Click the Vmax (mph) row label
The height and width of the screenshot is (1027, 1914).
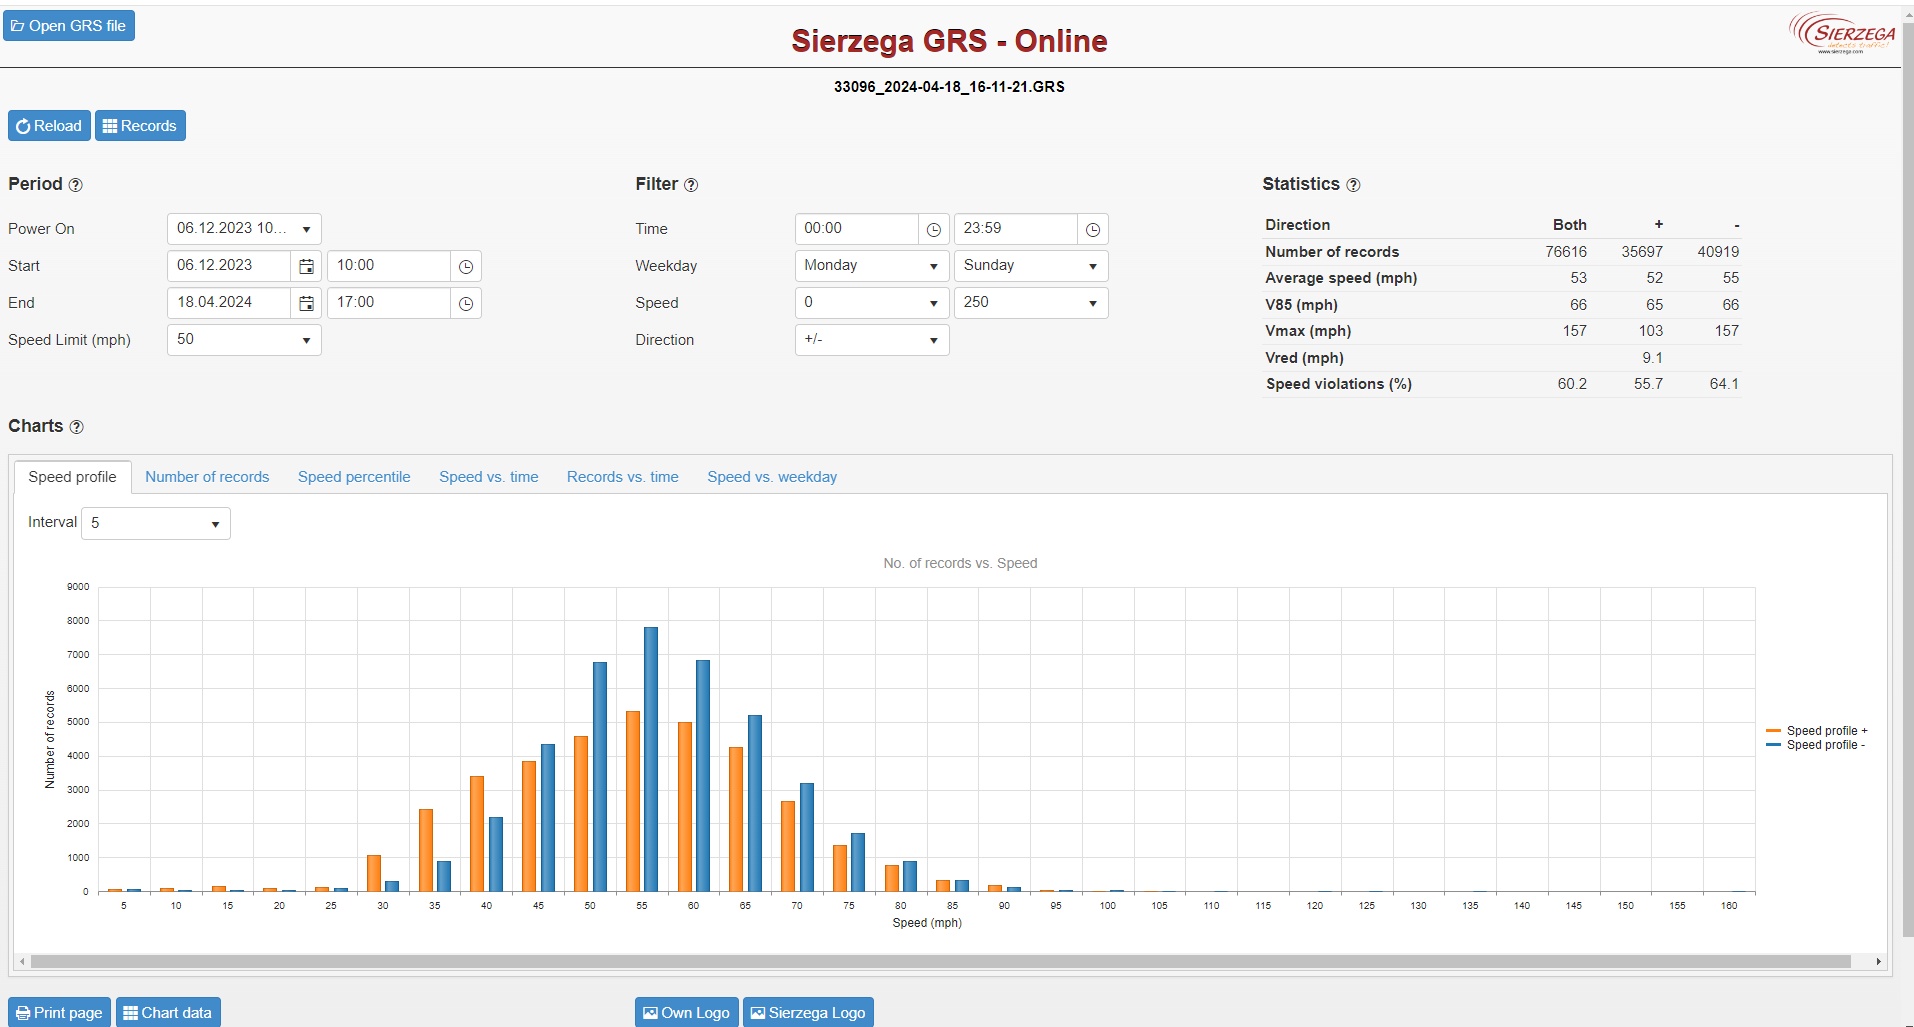(x=1308, y=331)
